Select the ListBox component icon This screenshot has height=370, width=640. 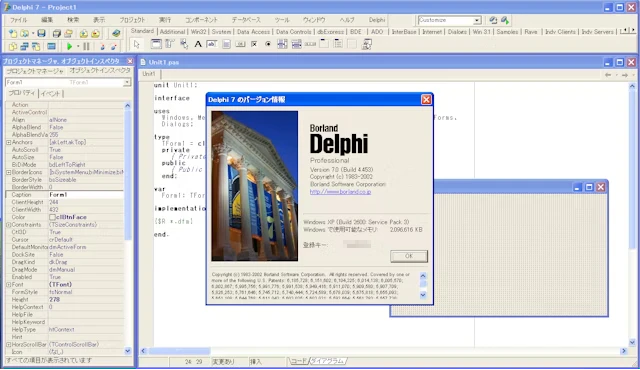(282, 44)
